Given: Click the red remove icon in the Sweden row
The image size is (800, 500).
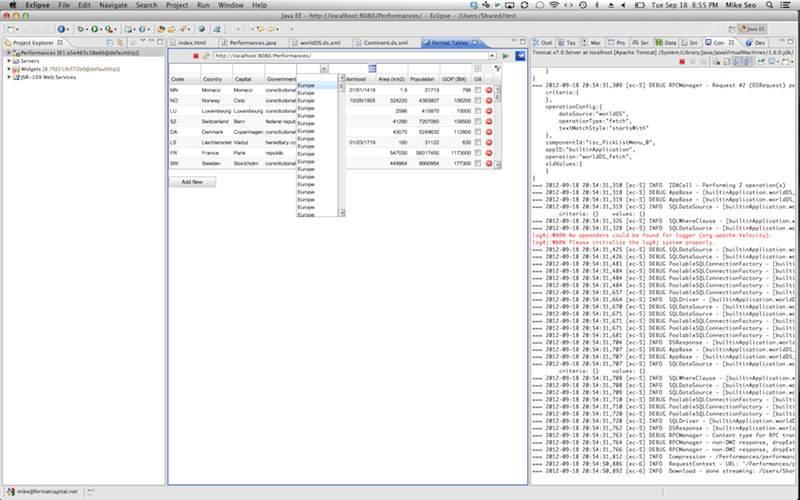Looking at the screenshot, I should pos(490,162).
